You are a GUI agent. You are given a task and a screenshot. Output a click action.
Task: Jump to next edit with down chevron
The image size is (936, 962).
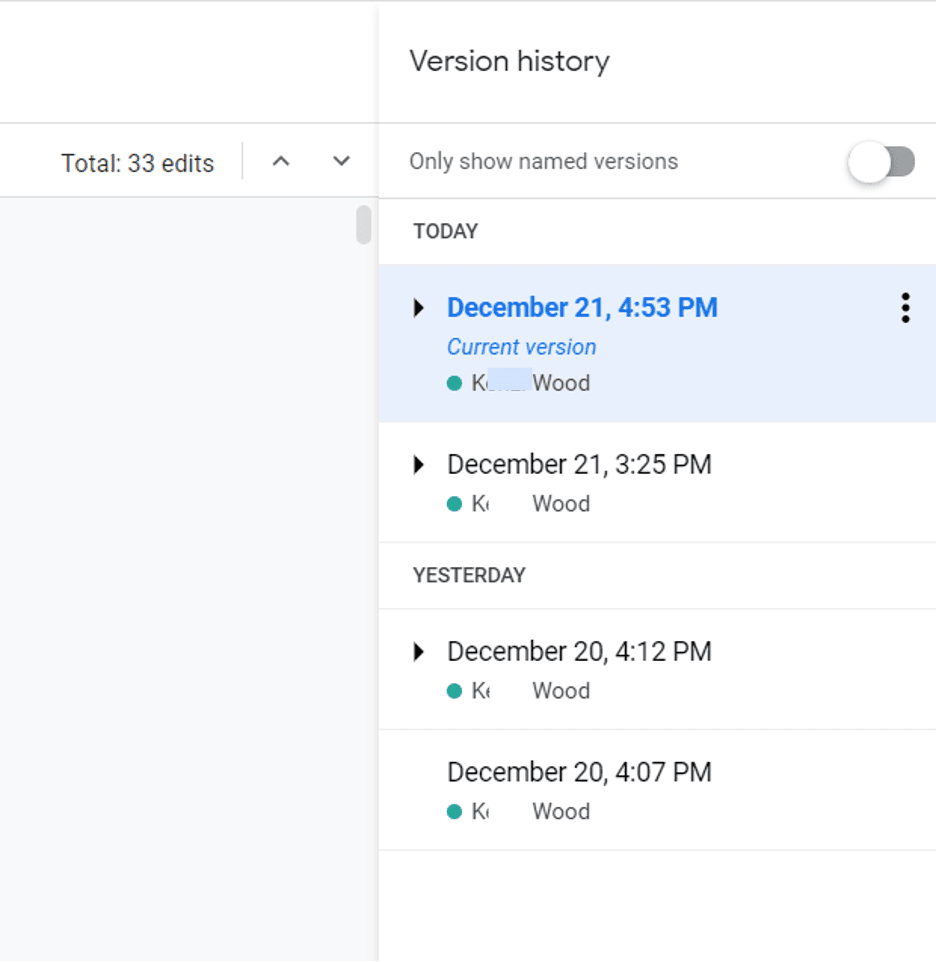341,161
